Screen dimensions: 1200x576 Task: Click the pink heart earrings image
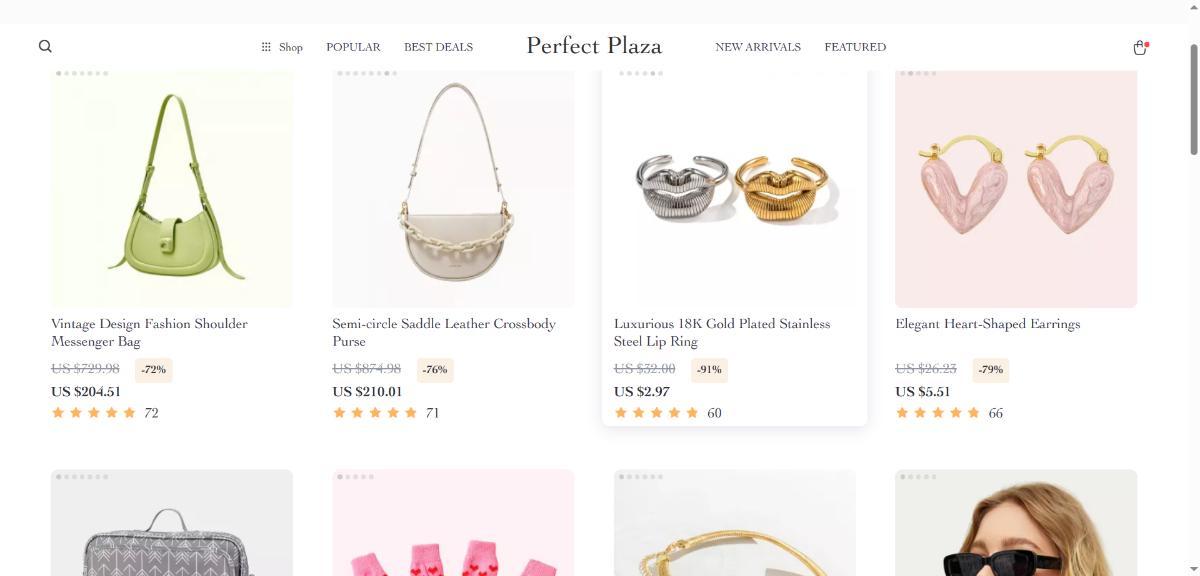tap(1016, 188)
